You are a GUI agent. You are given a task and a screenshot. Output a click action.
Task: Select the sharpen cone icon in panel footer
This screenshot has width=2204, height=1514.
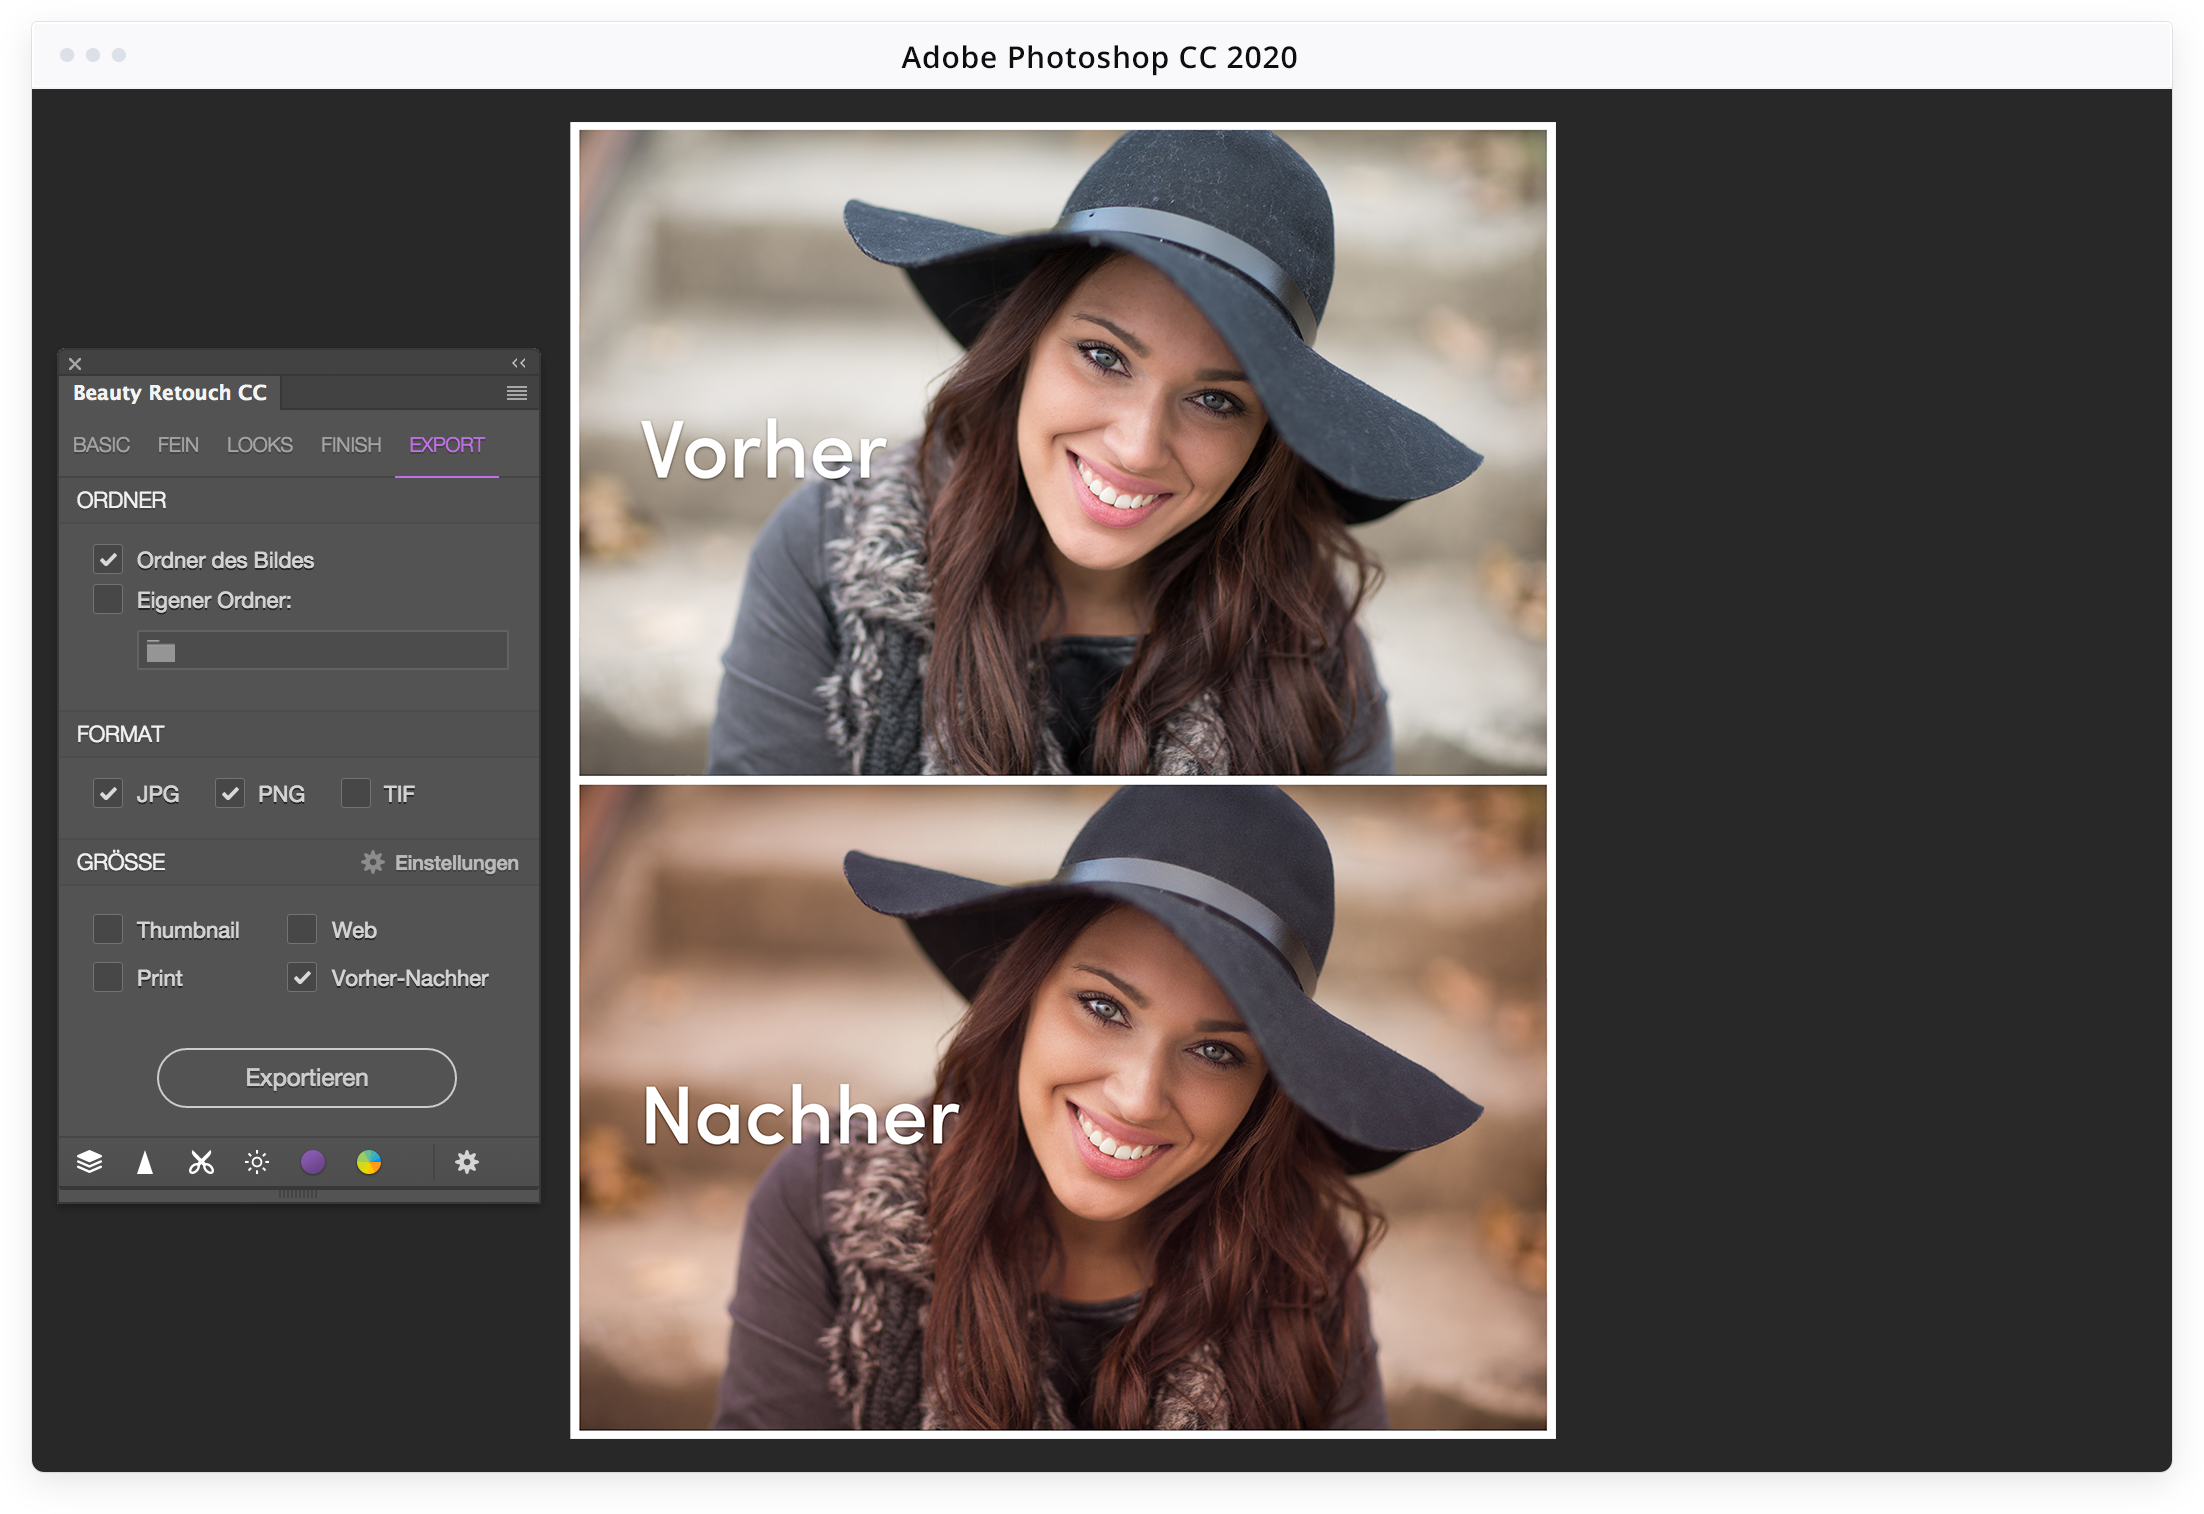(x=145, y=1161)
